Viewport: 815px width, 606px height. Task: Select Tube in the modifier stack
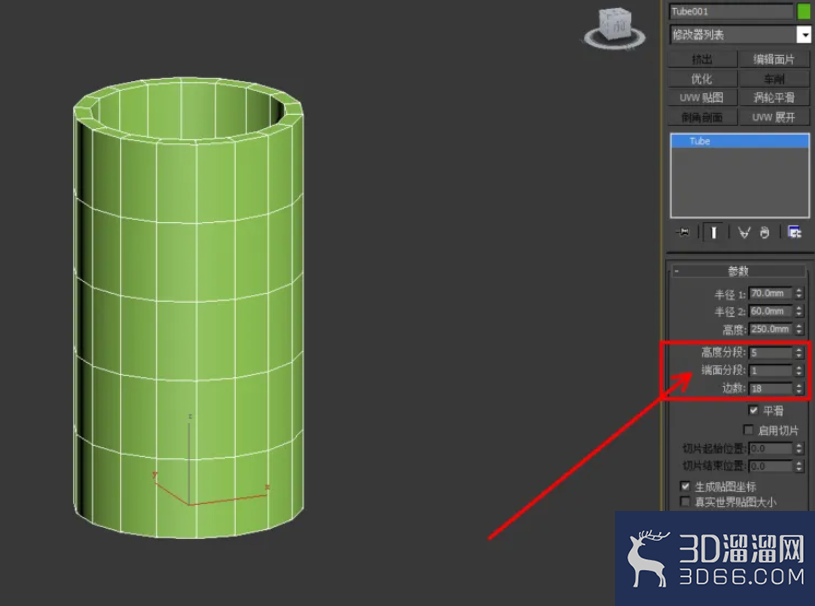point(740,141)
